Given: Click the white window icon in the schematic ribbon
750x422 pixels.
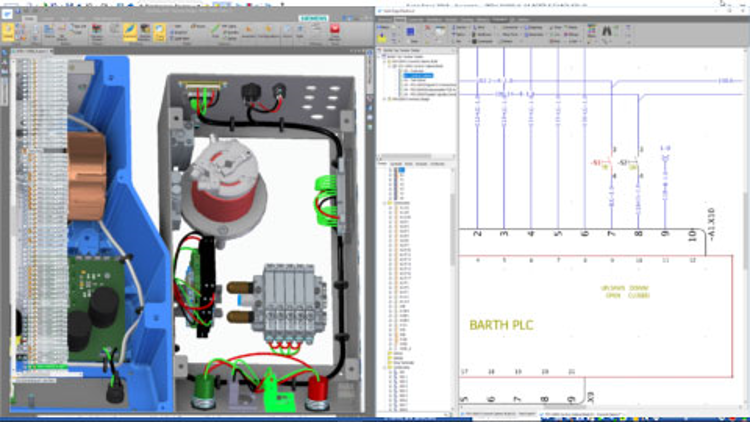Looking at the screenshot, I should click(x=440, y=30).
